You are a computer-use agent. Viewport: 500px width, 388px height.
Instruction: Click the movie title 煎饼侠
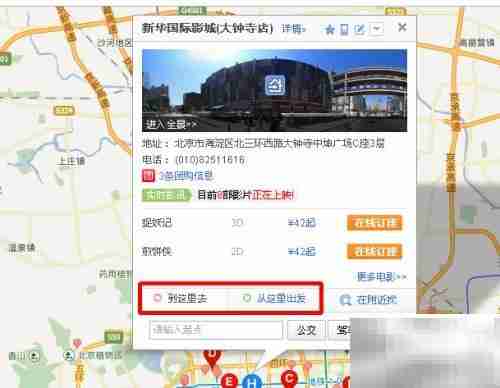[157, 251]
